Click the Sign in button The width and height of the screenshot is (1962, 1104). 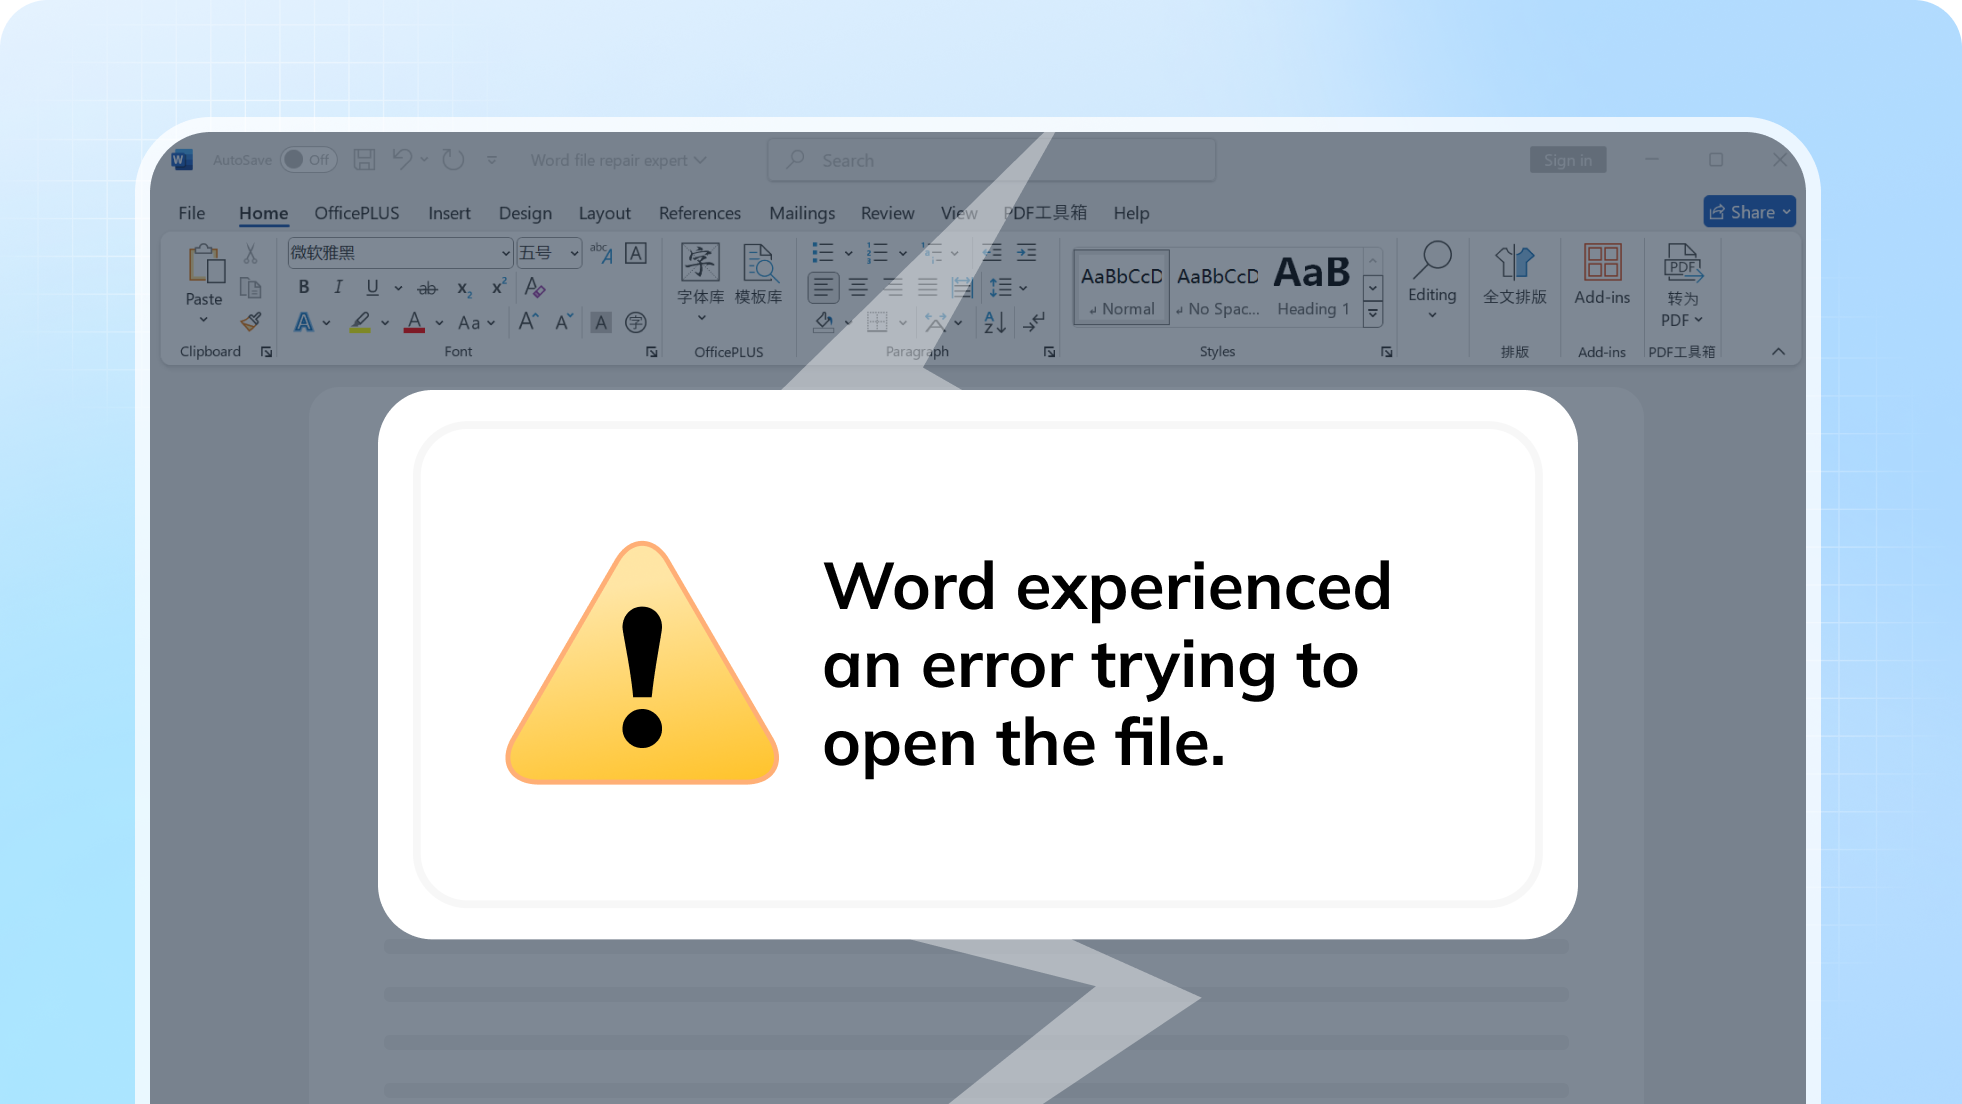pyautogui.click(x=1567, y=160)
